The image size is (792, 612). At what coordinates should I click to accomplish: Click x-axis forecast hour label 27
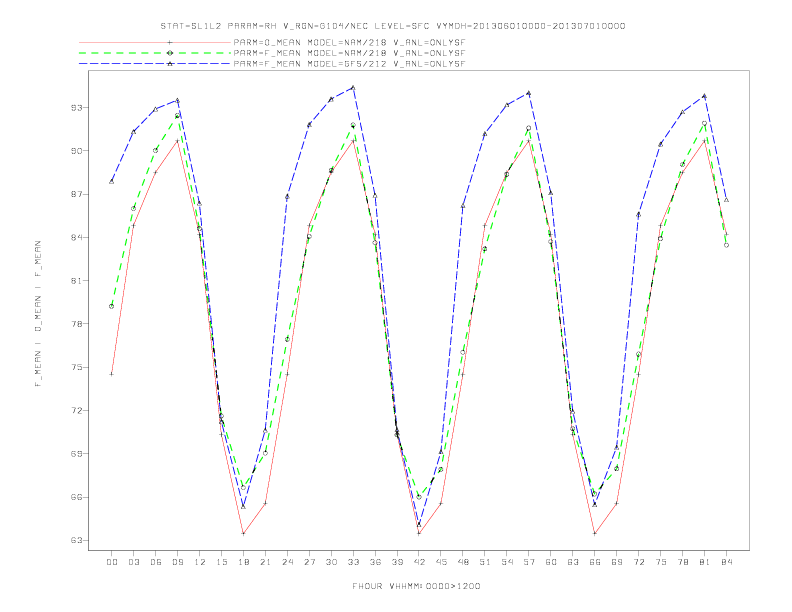[x=309, y=562]
